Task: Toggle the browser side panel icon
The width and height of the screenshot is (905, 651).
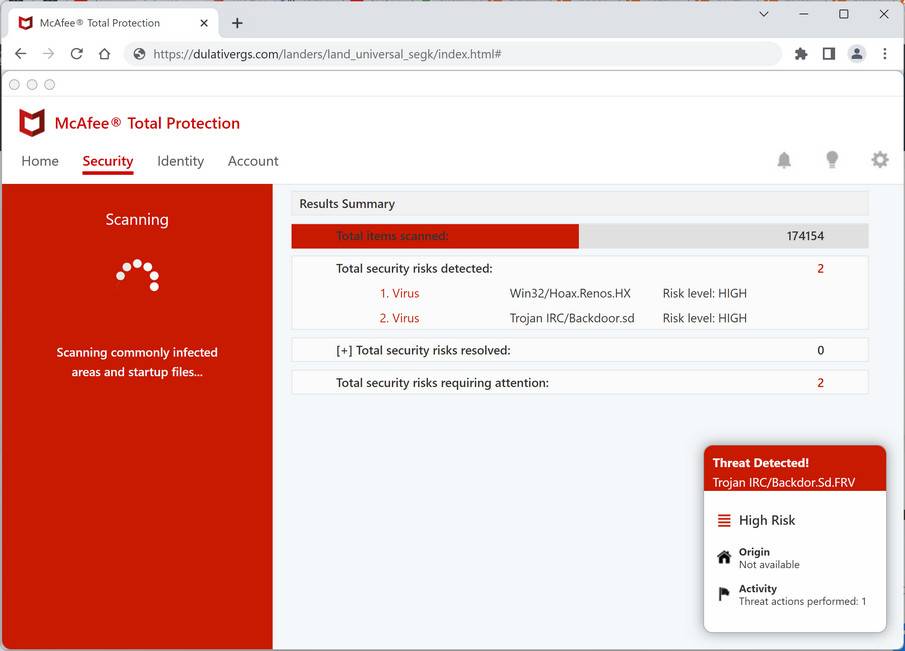Action: coord(829,54)
